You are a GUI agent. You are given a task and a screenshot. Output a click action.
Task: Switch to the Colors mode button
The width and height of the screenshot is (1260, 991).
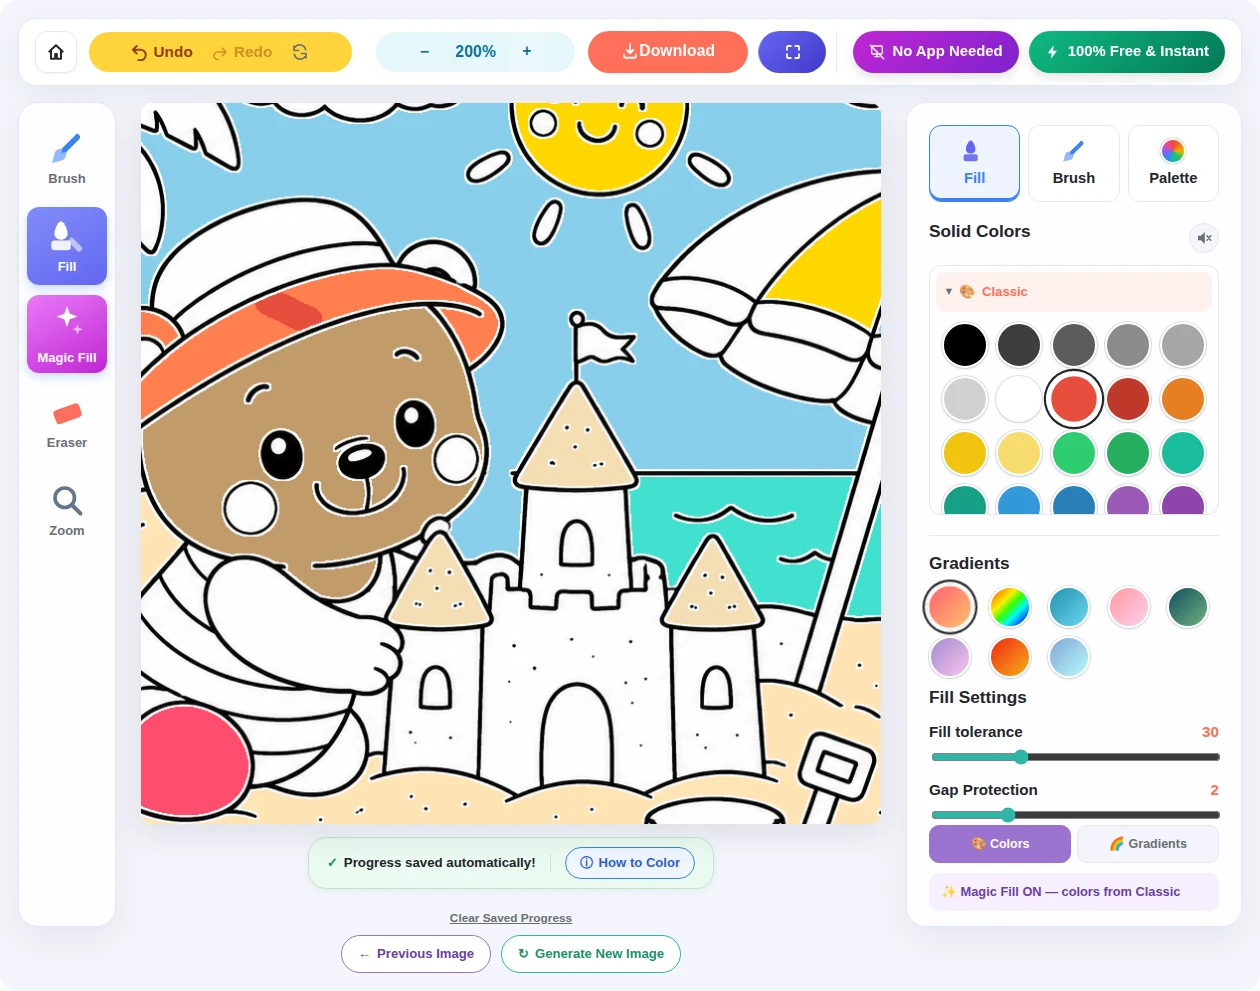[x=1000, y=844]
